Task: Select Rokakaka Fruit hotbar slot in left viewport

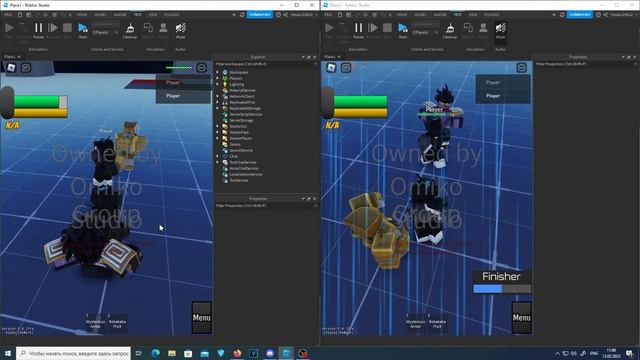Action: [117, 322]
